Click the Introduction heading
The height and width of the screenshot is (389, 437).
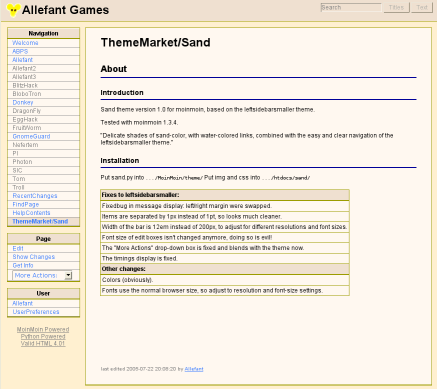(122, 93)
